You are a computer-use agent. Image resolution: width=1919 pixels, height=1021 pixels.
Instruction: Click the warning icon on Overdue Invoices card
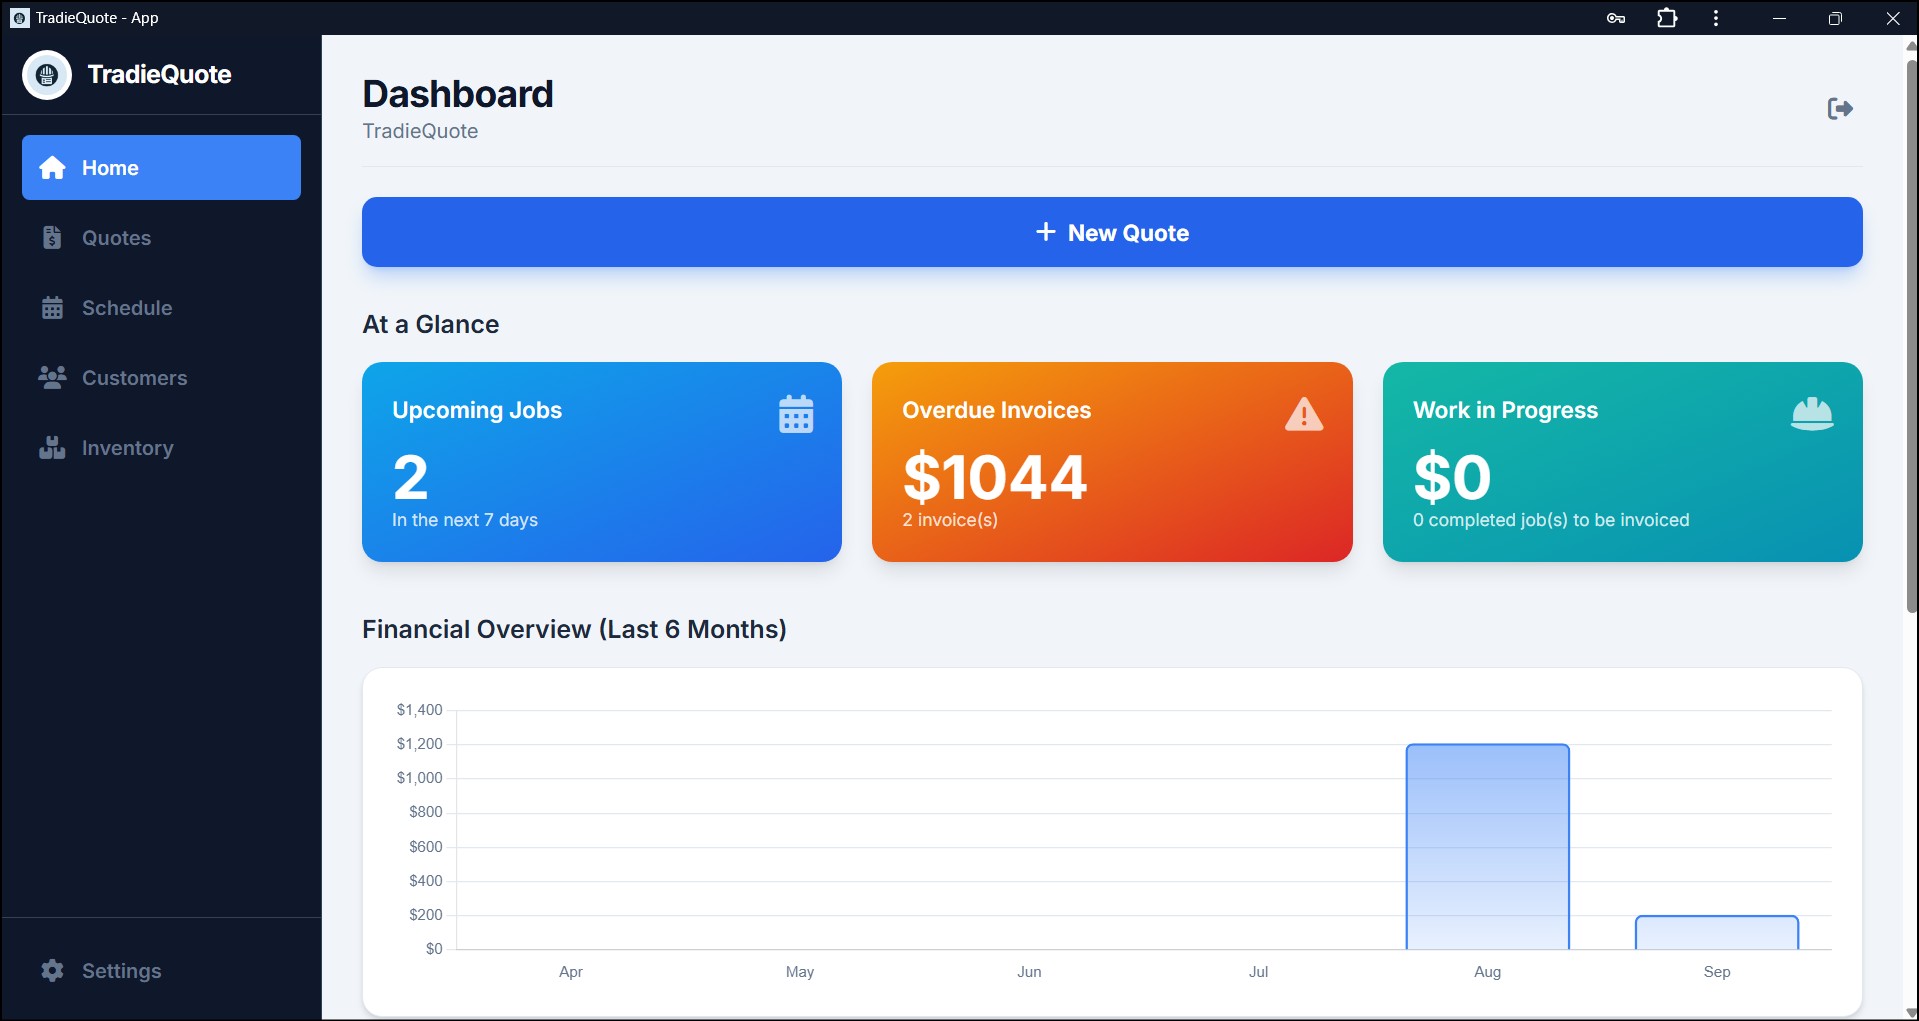pos(1304,413)
